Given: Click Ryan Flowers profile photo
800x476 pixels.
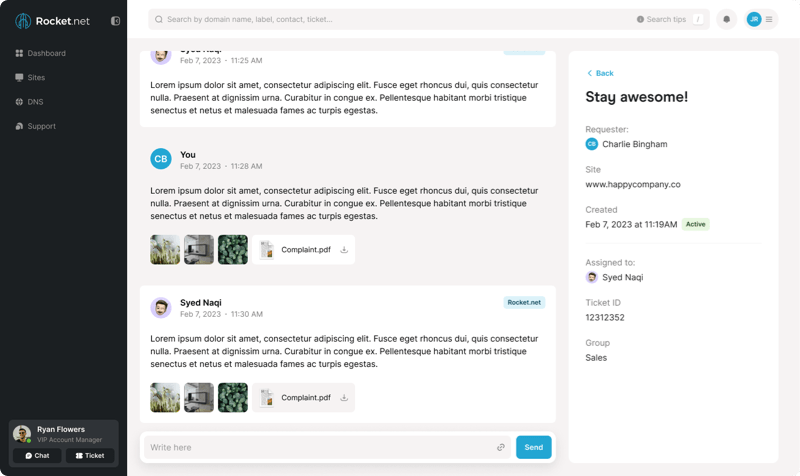Looking at the screenshot, I should click(22, 434).
